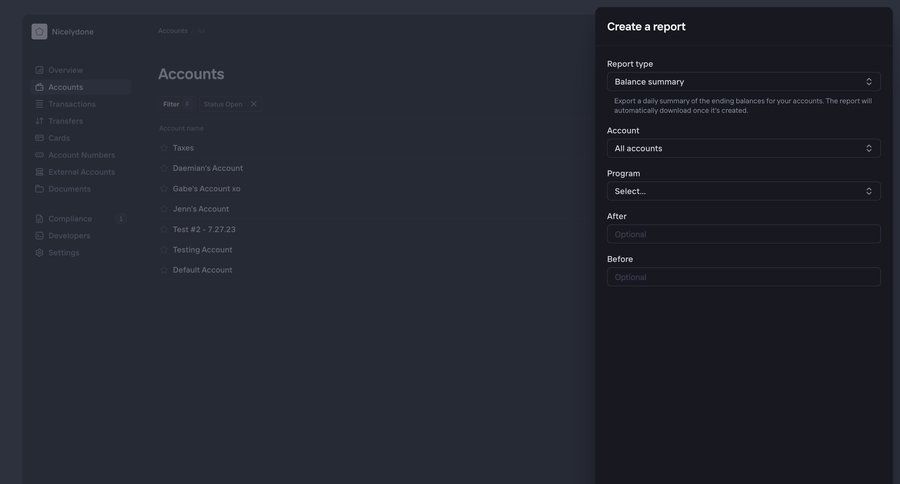Image resolution: width=900 pixels, height=484 pixels.
Task: Click the Transfers arrows icon
Action: tap(39, 121)
